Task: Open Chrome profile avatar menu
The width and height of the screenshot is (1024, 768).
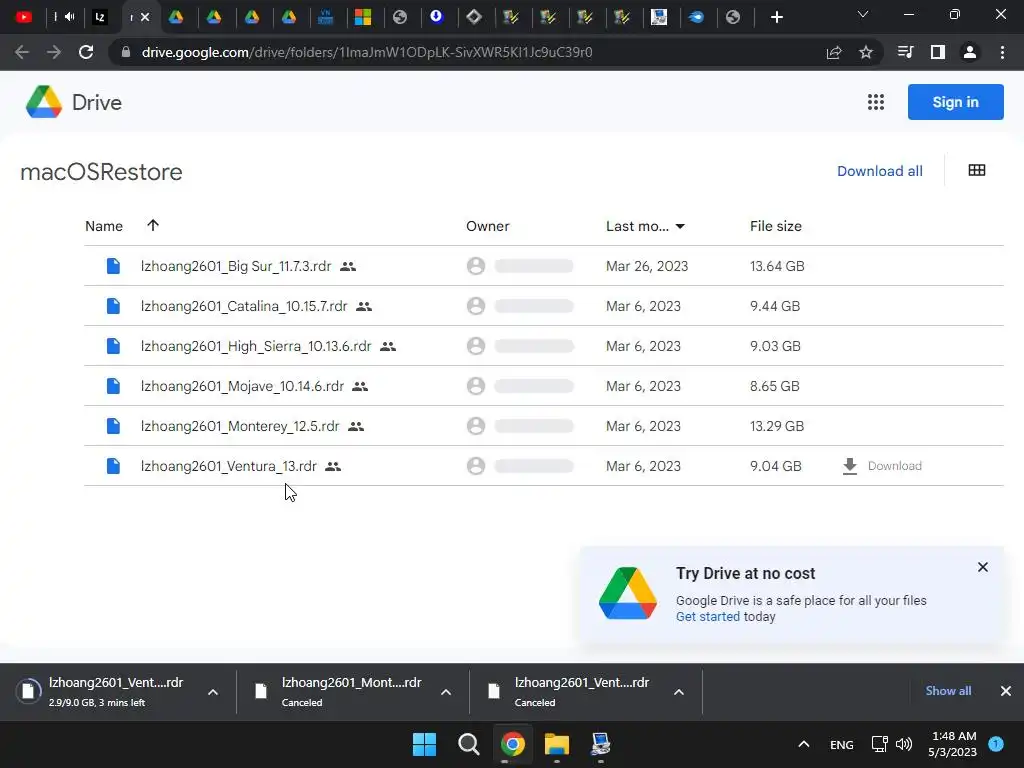Action: (970, 52)
